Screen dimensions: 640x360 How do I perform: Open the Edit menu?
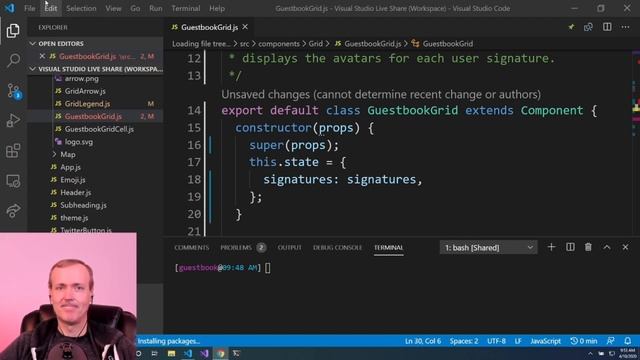click(51, 8)
